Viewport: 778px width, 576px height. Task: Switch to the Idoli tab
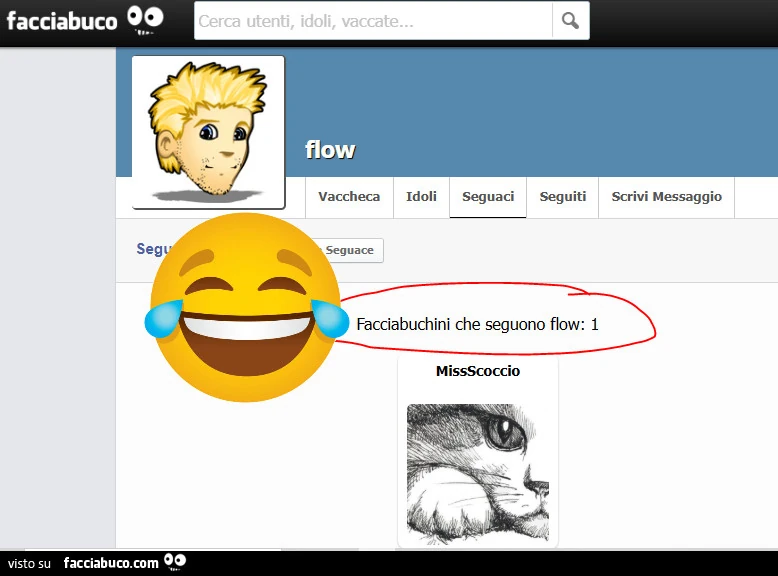pos(421,197)
